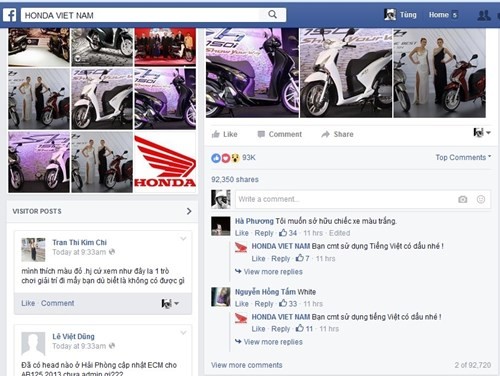Go to Home in top bar
This screenshot has width=500, height=376.
(x=438, y=15)
